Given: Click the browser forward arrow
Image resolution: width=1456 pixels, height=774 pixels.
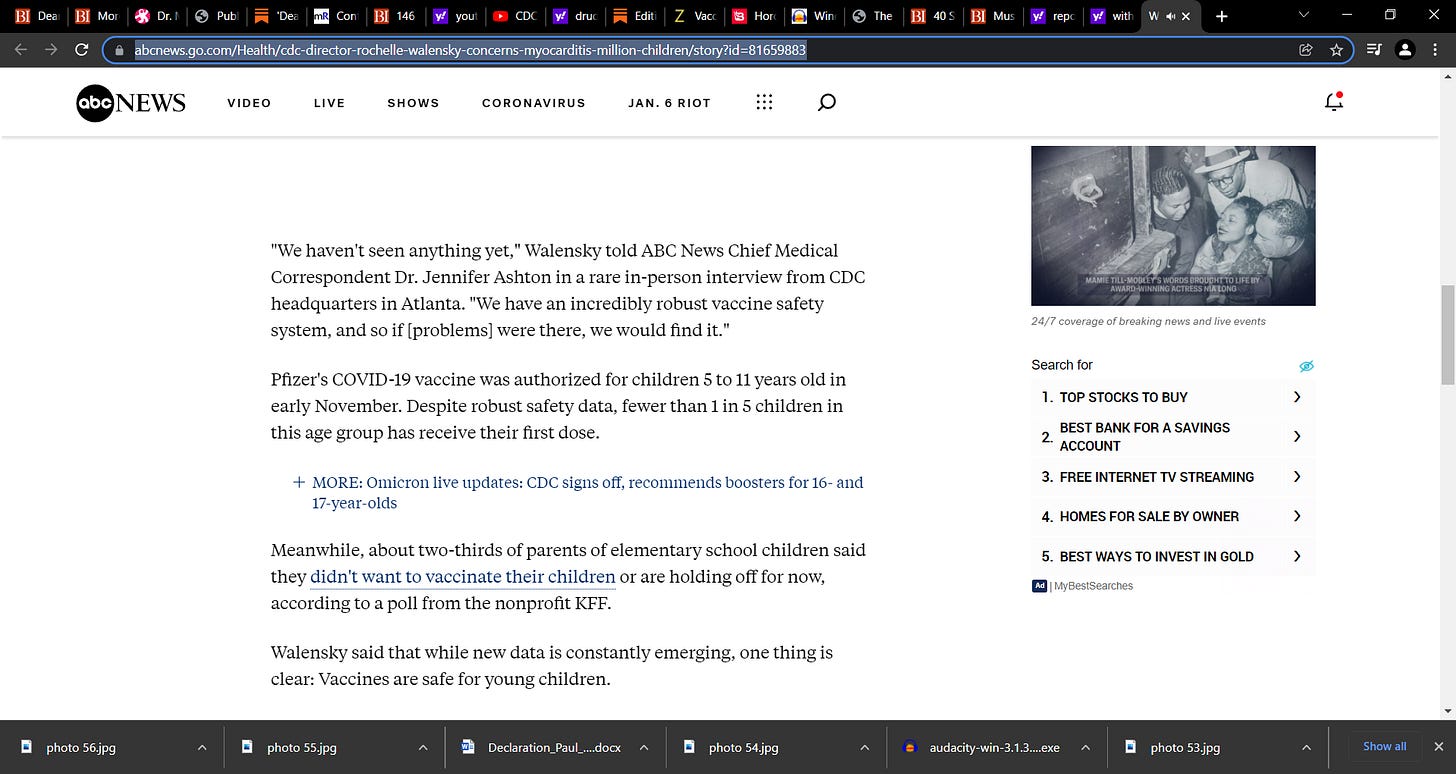Looking at the screenshot, I should click(x=51, y=49).
